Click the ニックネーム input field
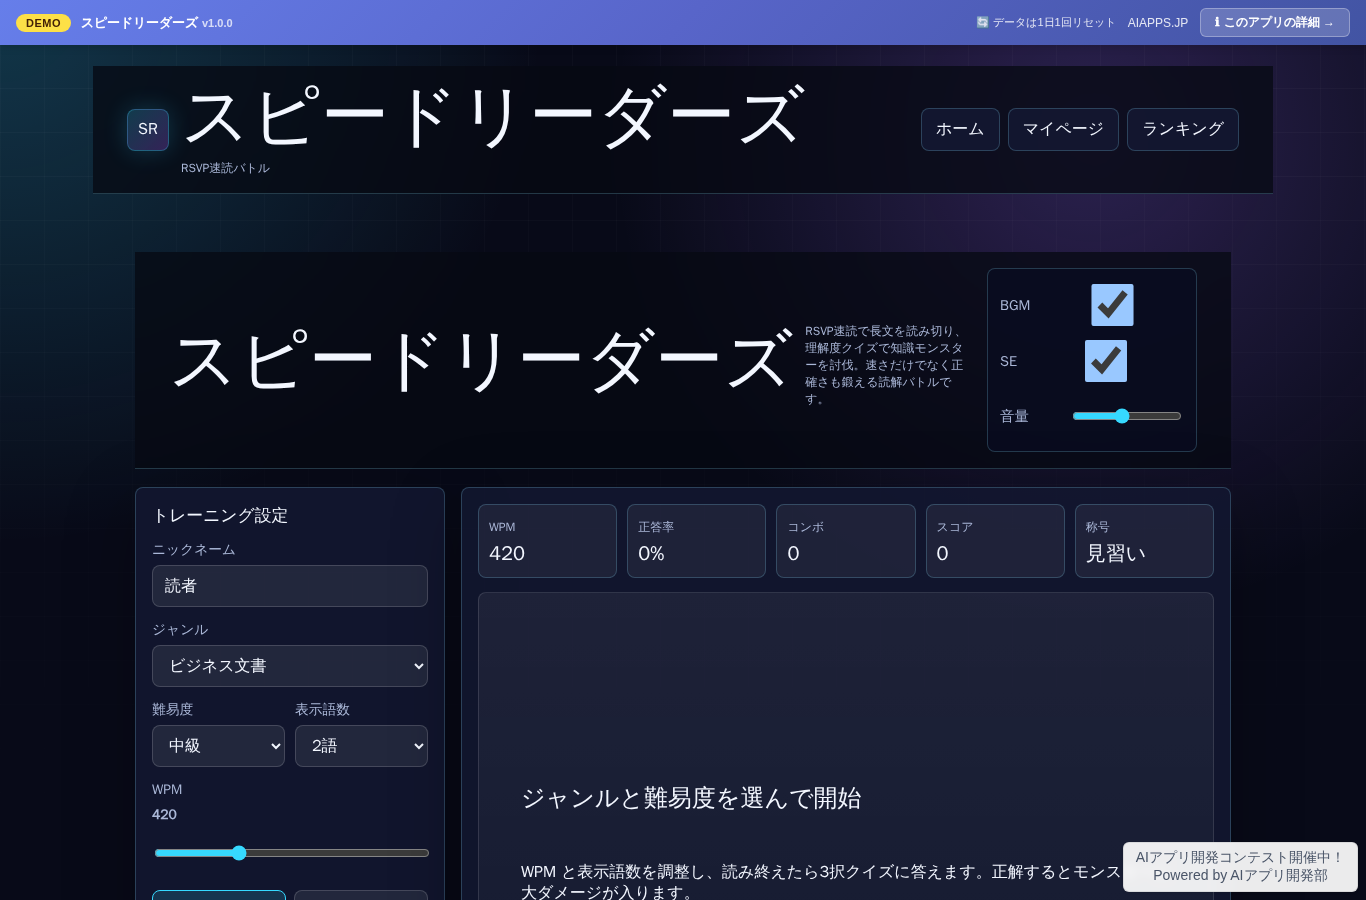The height and width of the screenshot is (900, 1366). coord(290,586)
